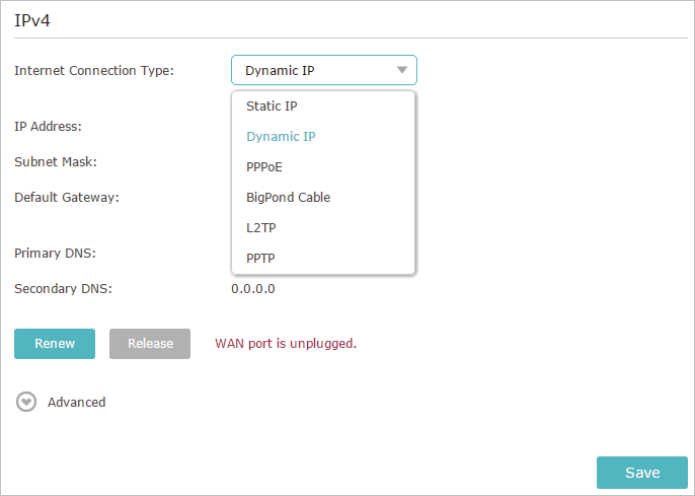Screen dimensions: 695x496
Task: Save the IPv4 settings
Action: pos(642,473)
